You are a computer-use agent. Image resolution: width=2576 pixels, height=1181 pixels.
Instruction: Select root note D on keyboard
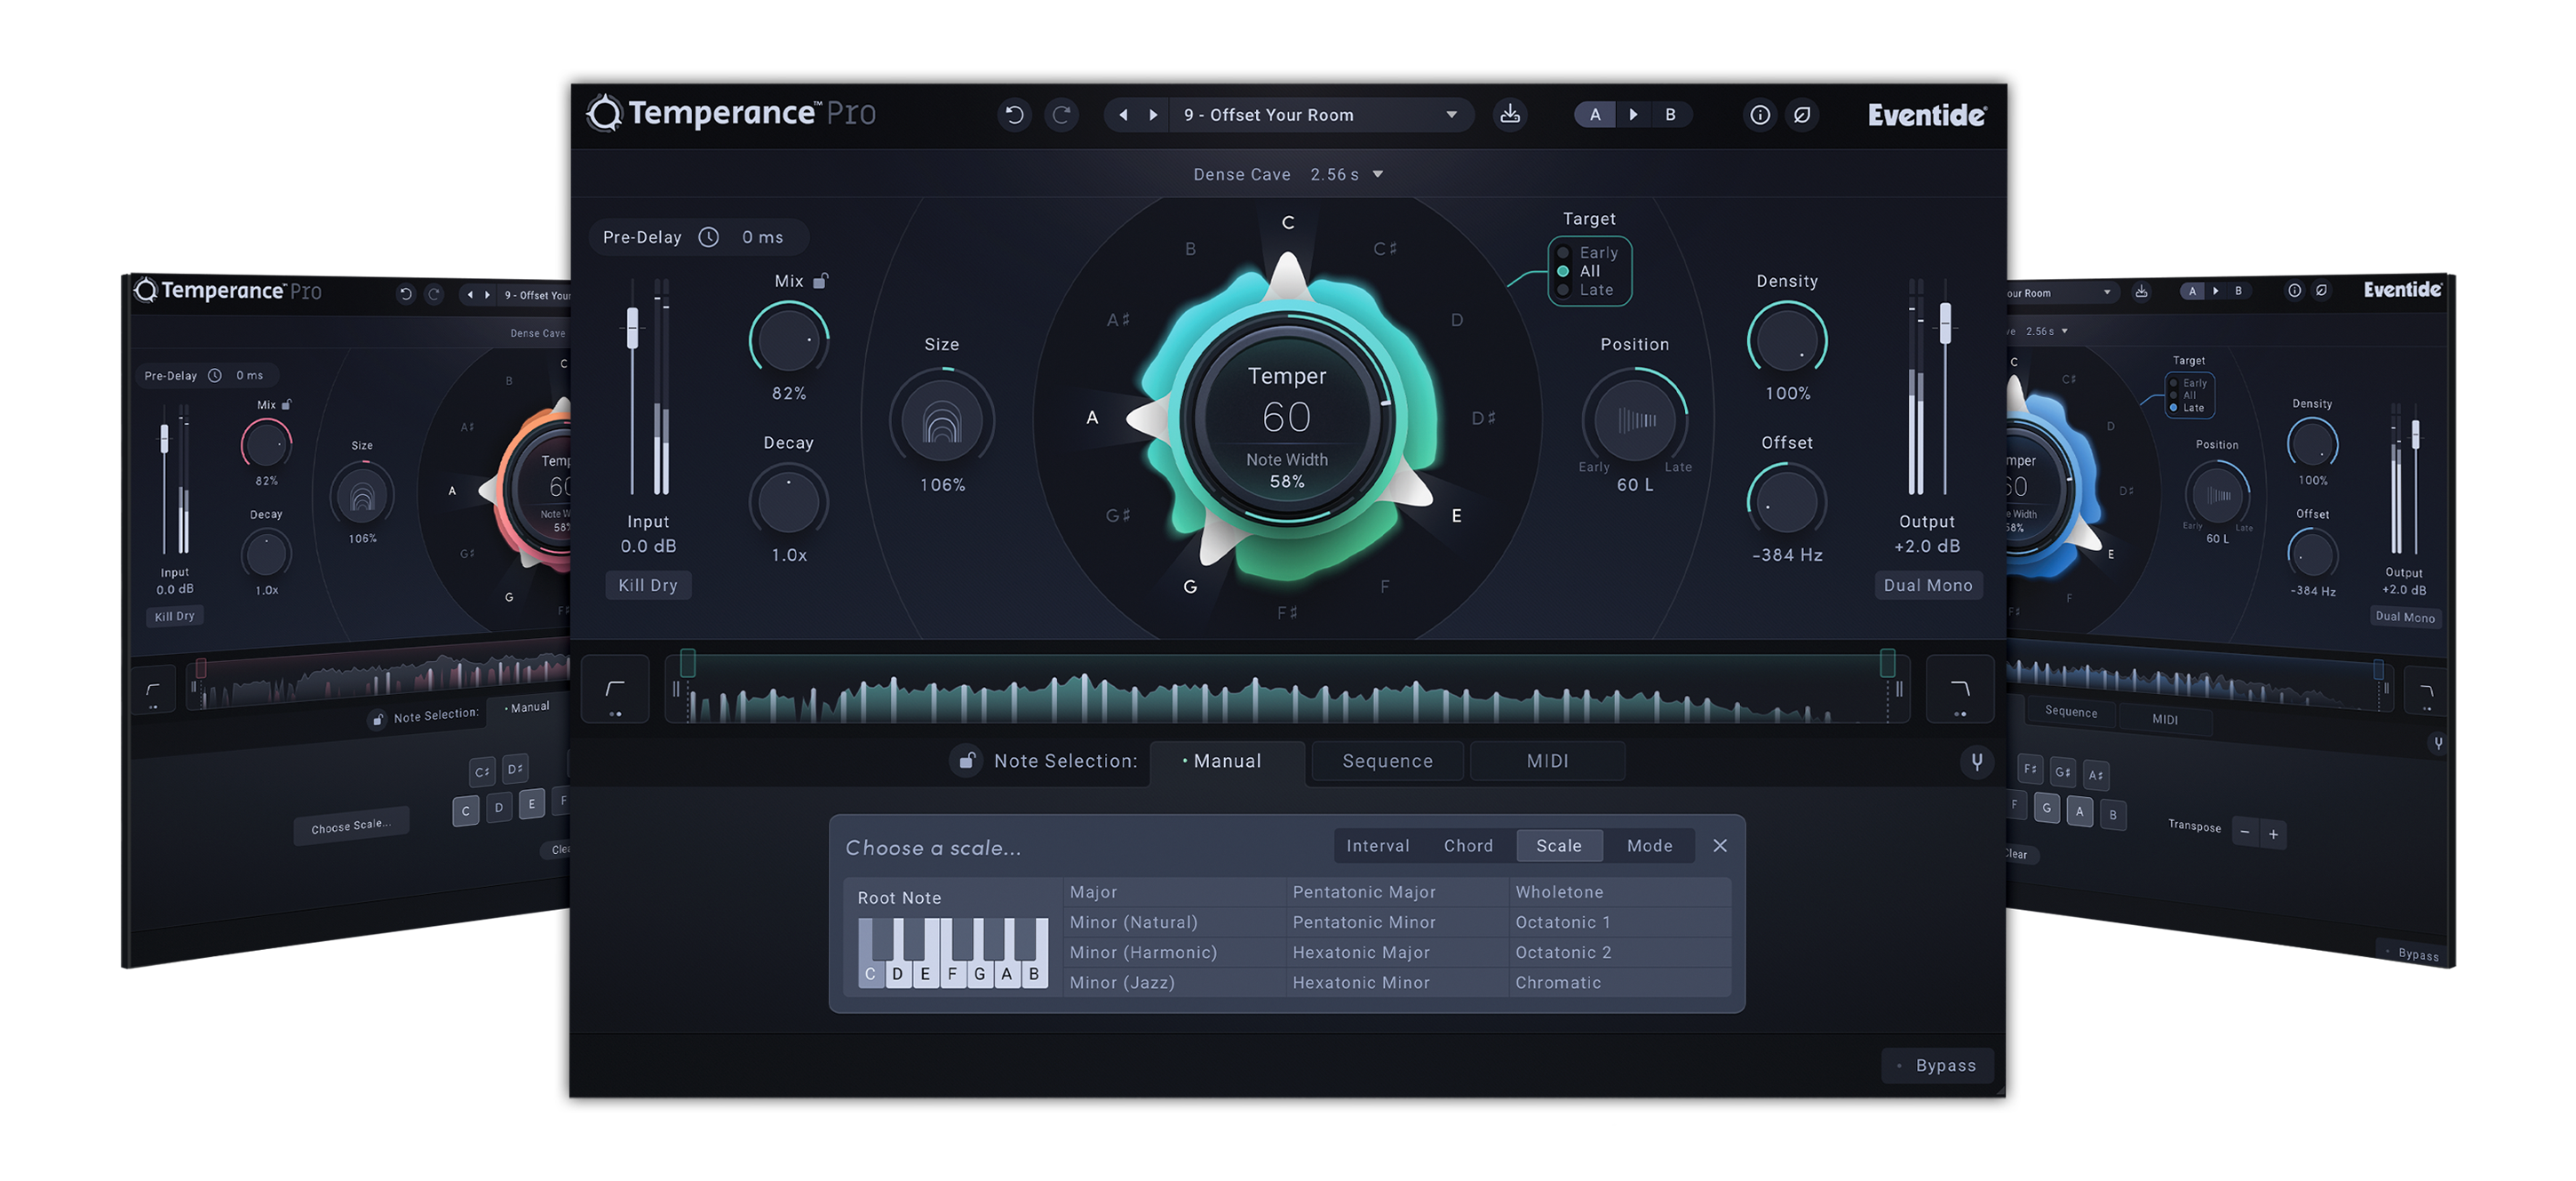[x=897, y=972]
